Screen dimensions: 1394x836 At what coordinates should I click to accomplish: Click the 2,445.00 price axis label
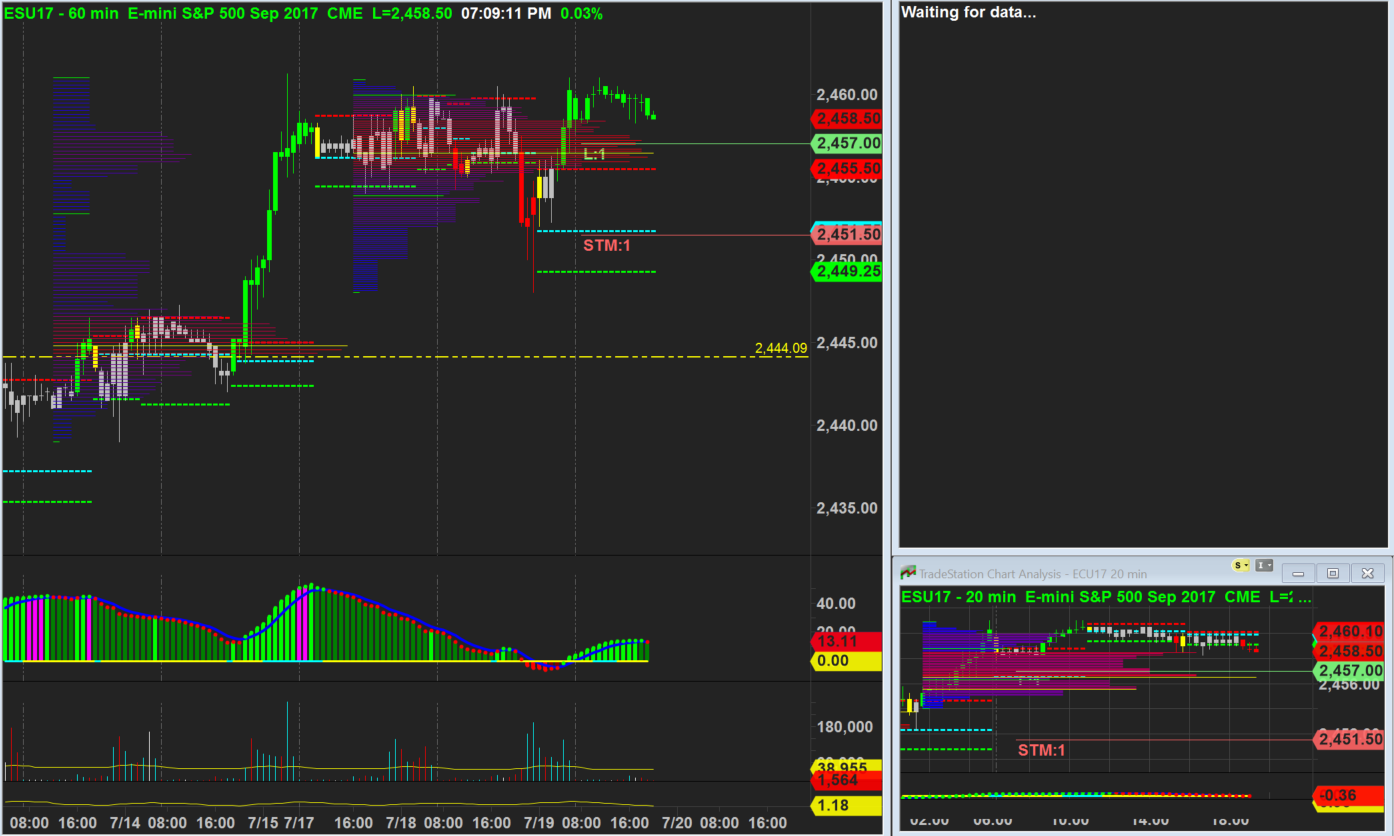tap(848, 343)
